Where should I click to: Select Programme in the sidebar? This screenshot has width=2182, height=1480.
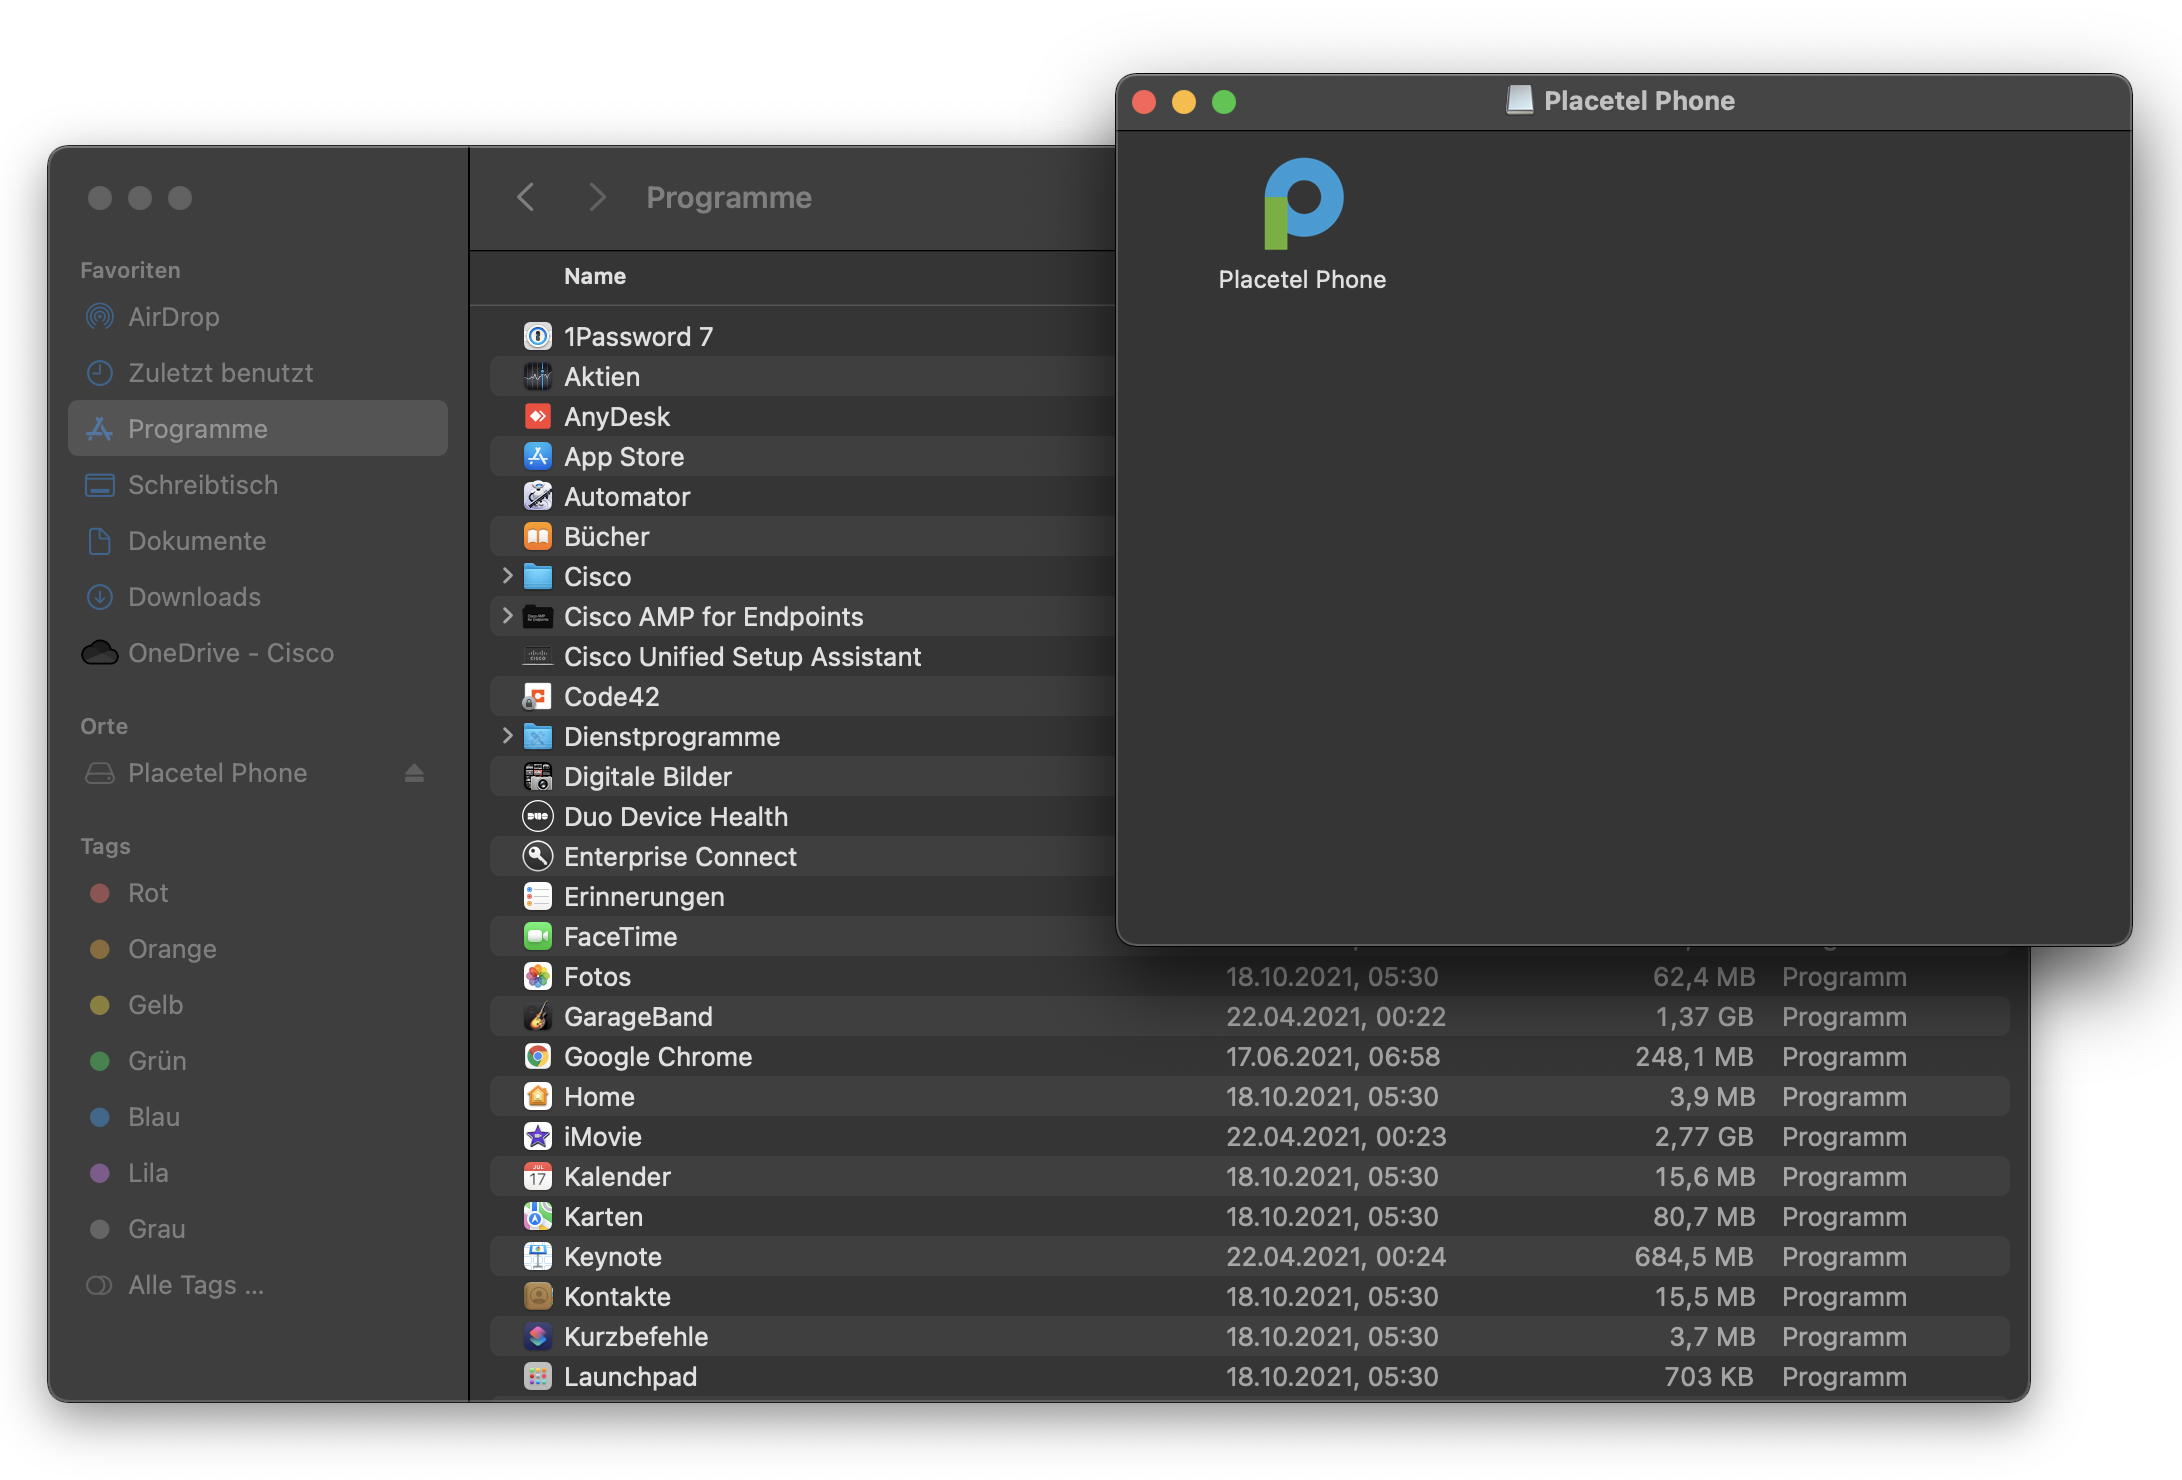click(258, 429)
